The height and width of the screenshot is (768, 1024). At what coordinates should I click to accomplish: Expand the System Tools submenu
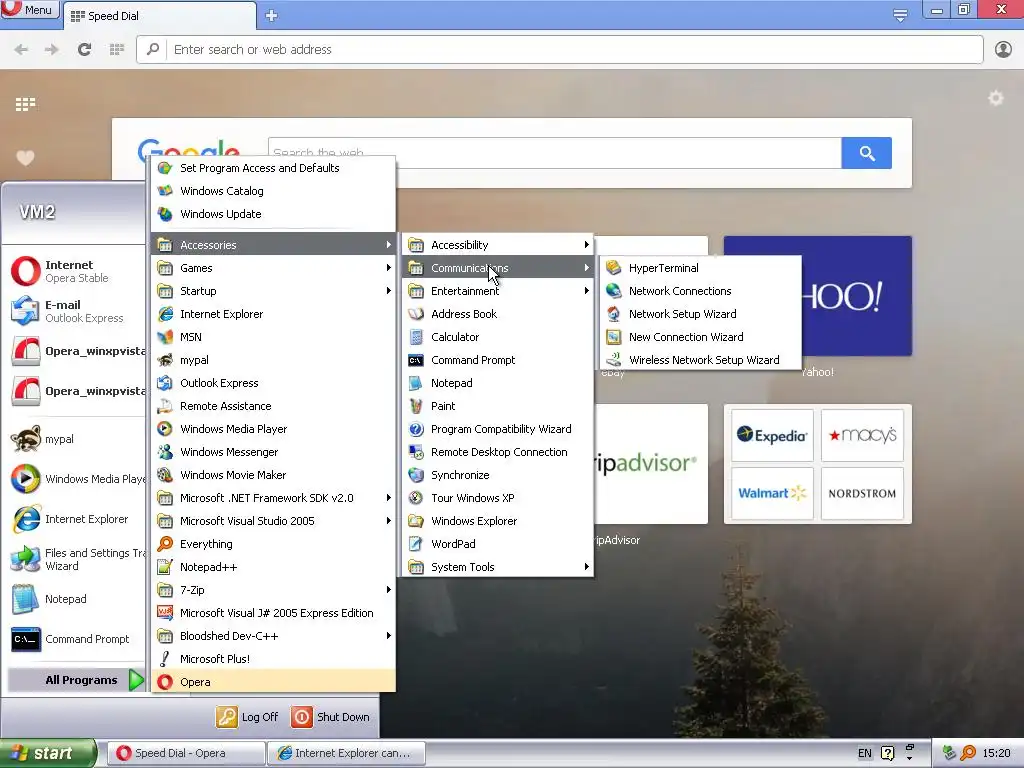[498, 567]
